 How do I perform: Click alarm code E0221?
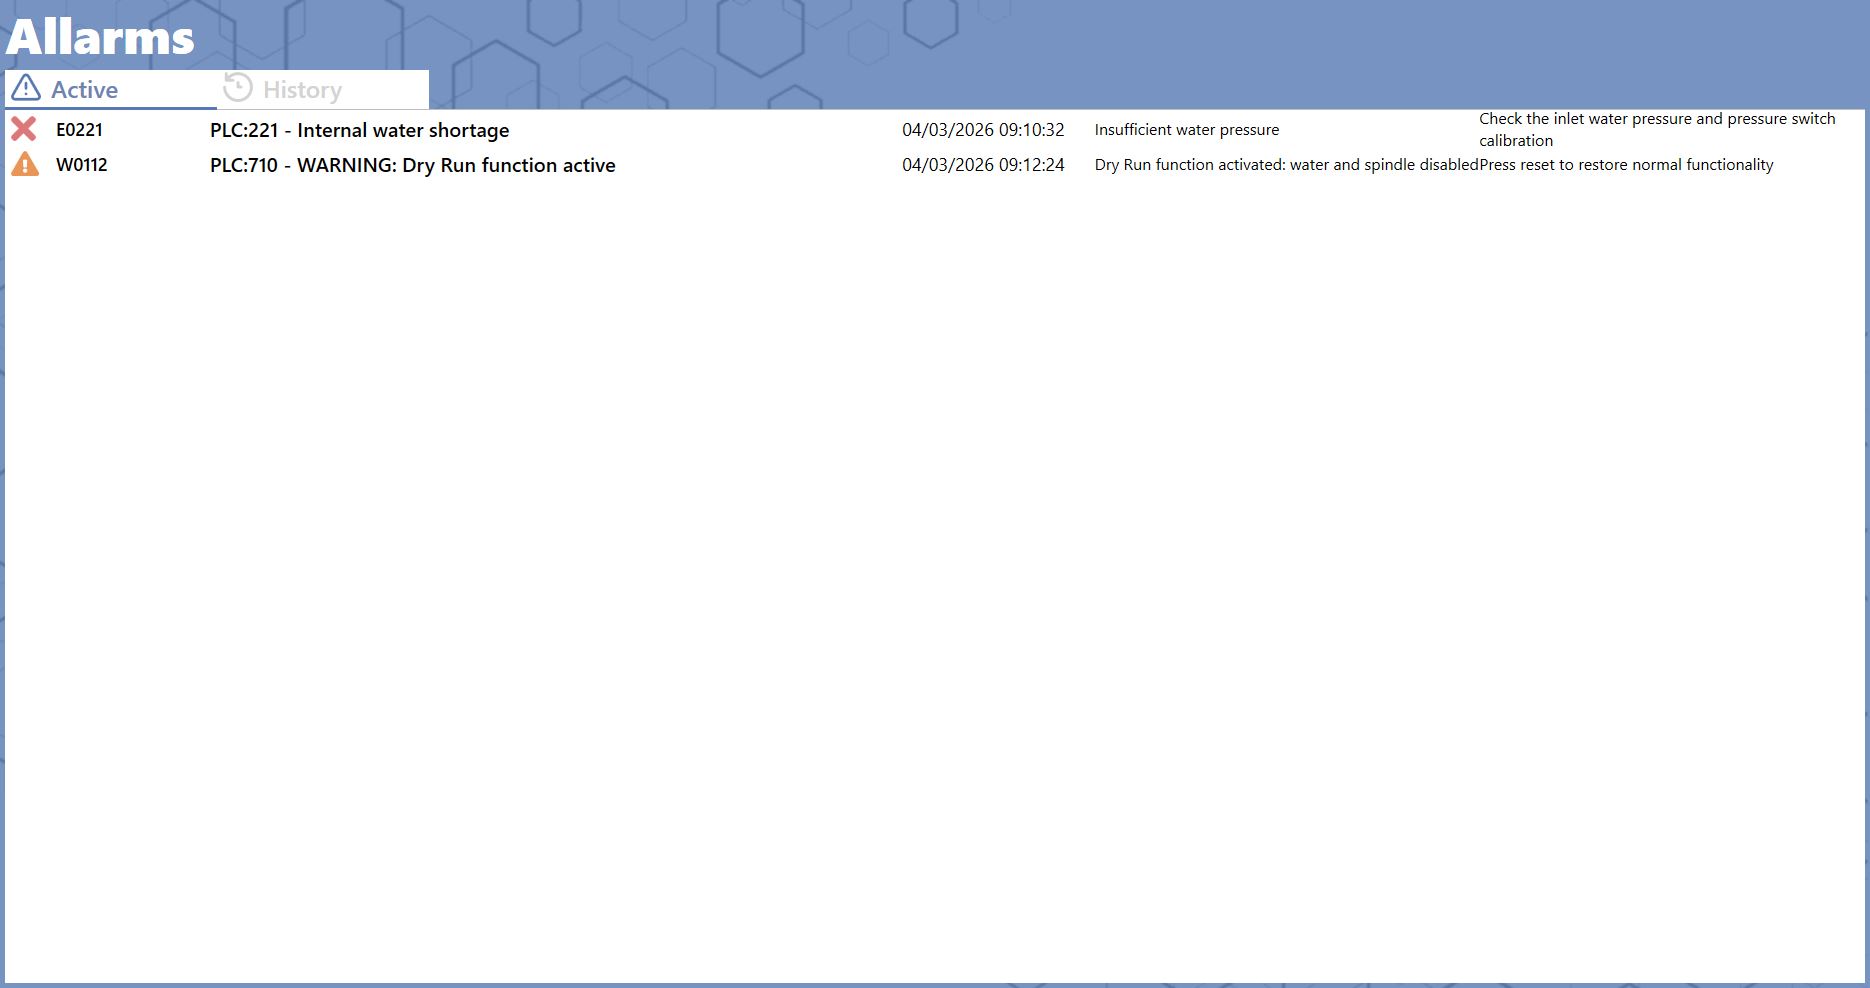tap(79, 130)
